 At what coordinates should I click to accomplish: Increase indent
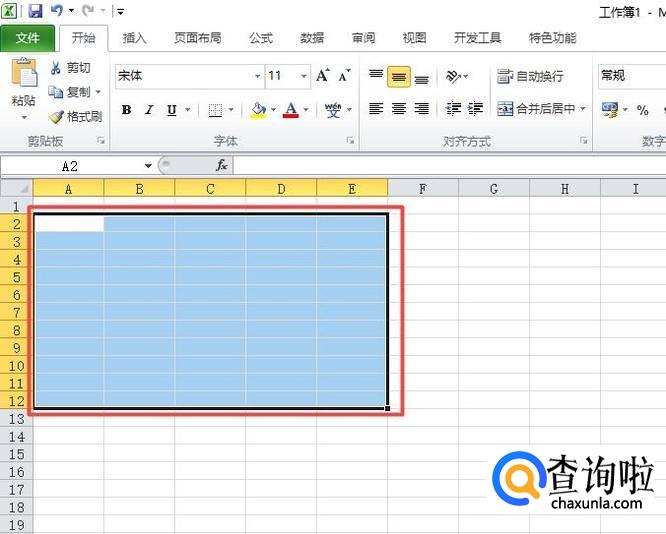[x=475, y=109]
